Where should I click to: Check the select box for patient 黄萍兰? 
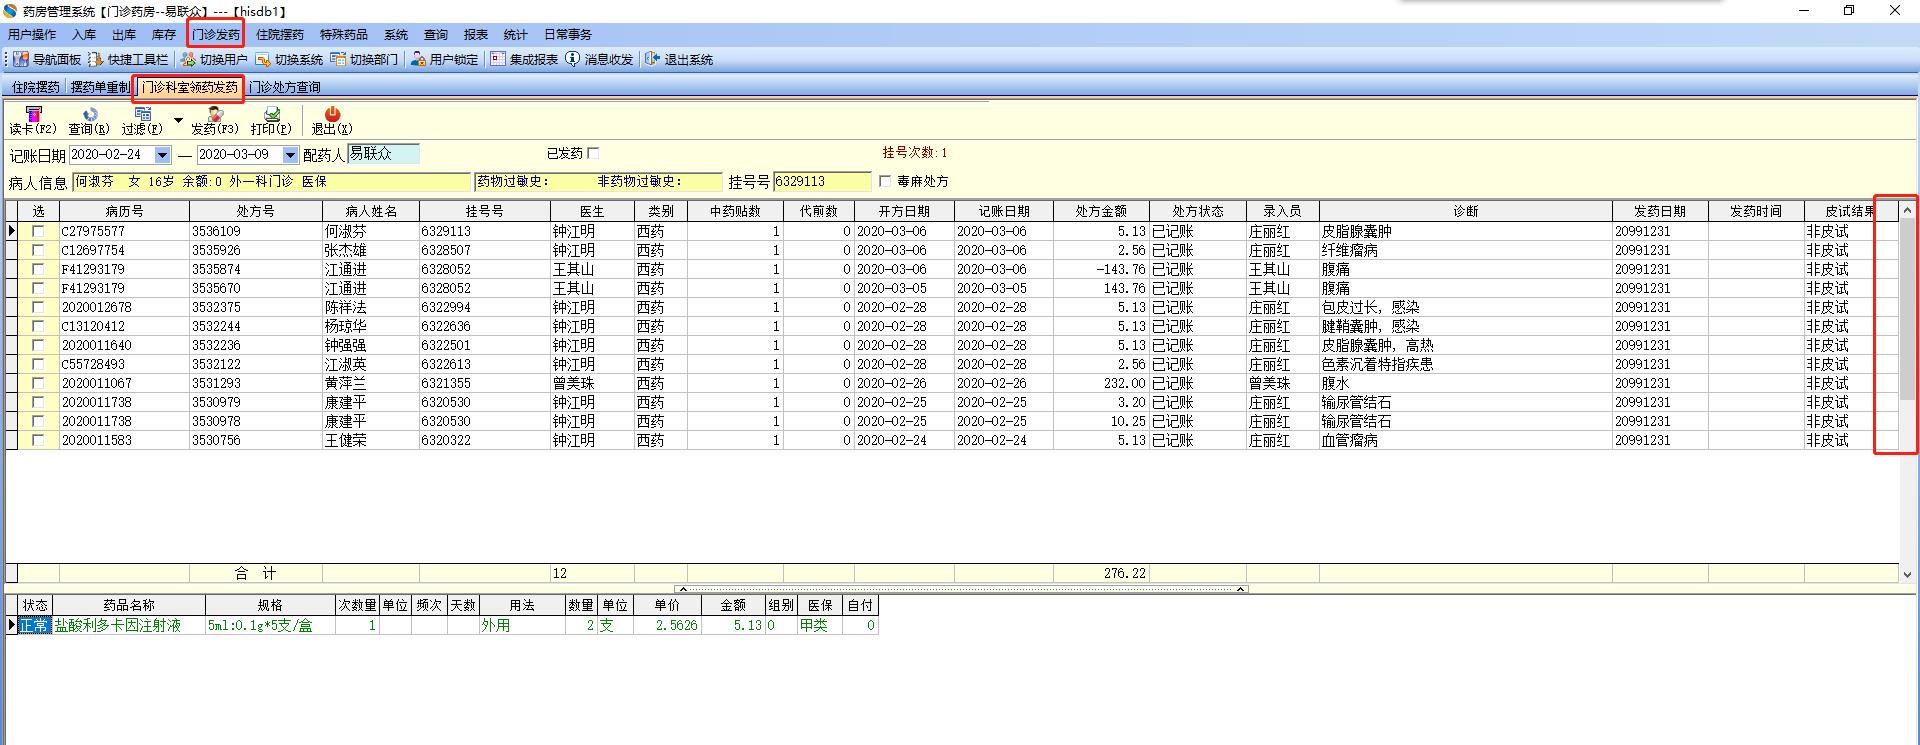(38, 383)
